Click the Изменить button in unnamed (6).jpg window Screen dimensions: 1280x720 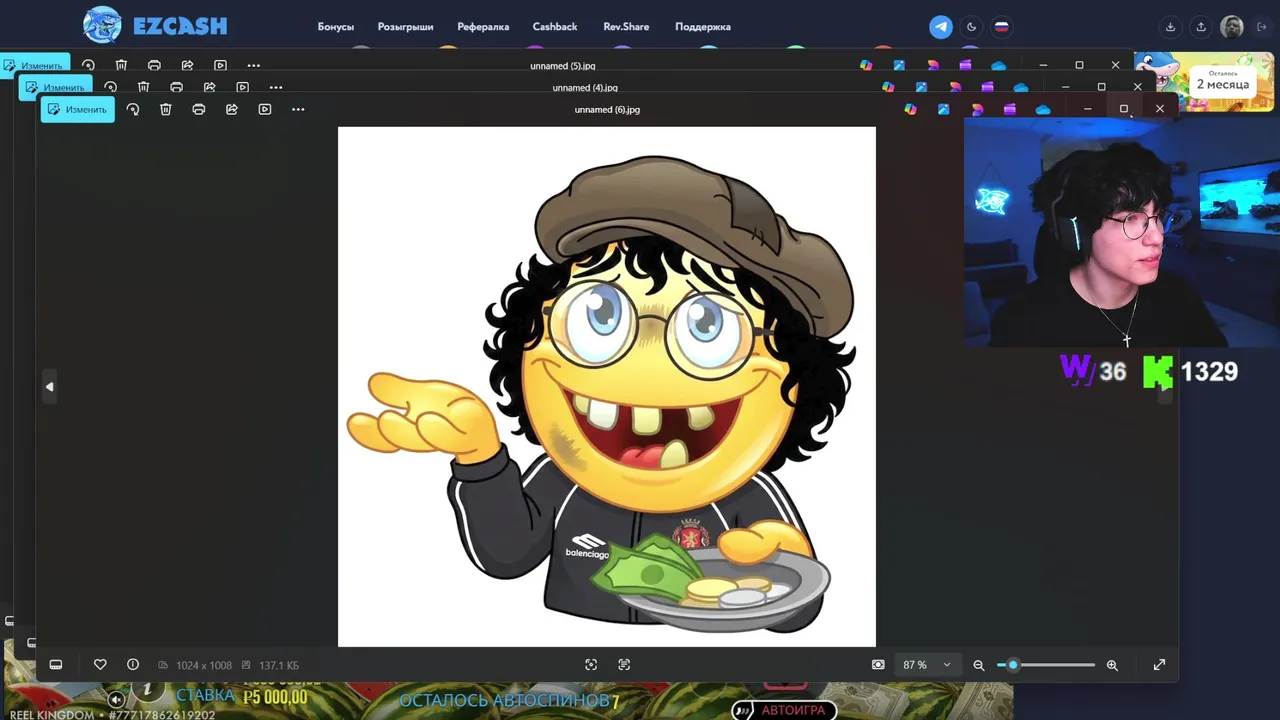coord(77,109)
